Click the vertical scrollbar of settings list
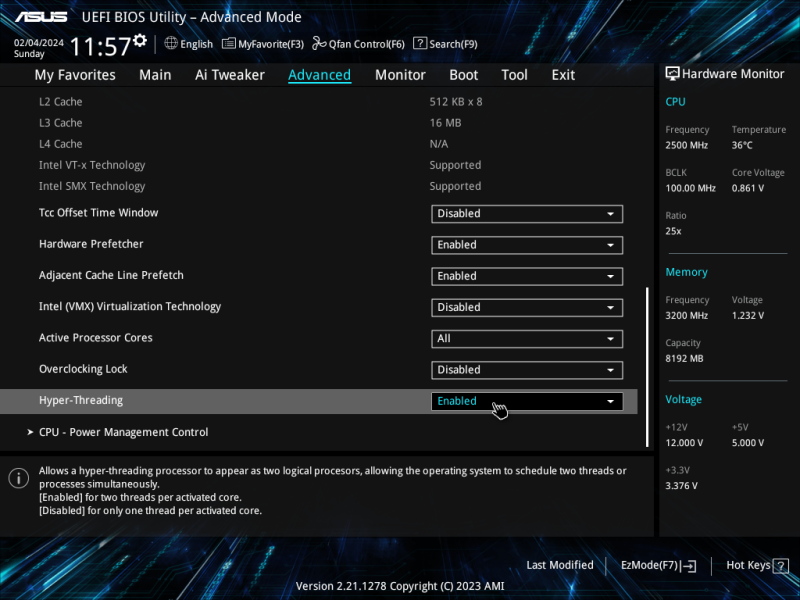Screen dimensions: 800x600 (x=647, y=366)
